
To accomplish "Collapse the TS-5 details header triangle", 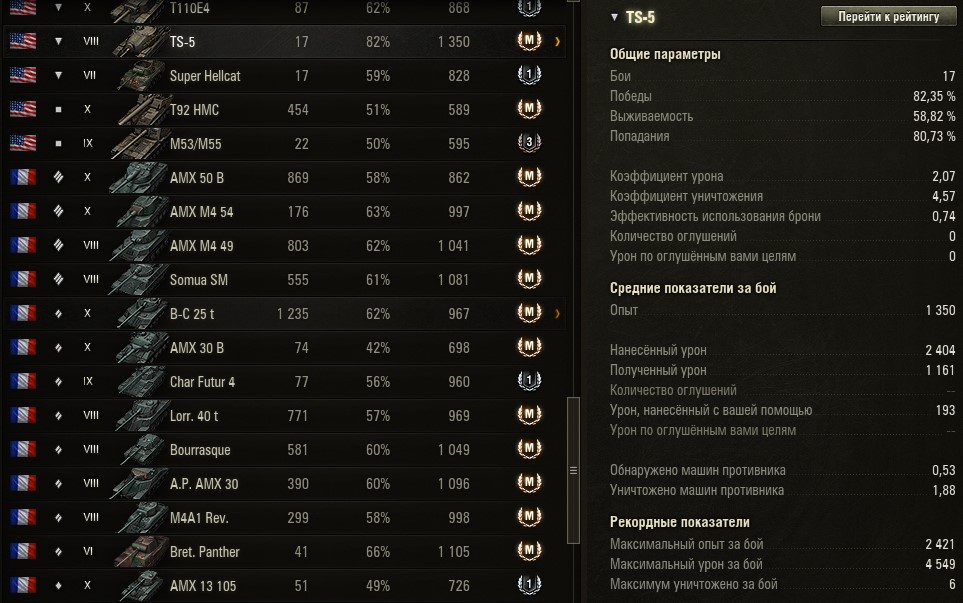I will click(x=614, y=17).
